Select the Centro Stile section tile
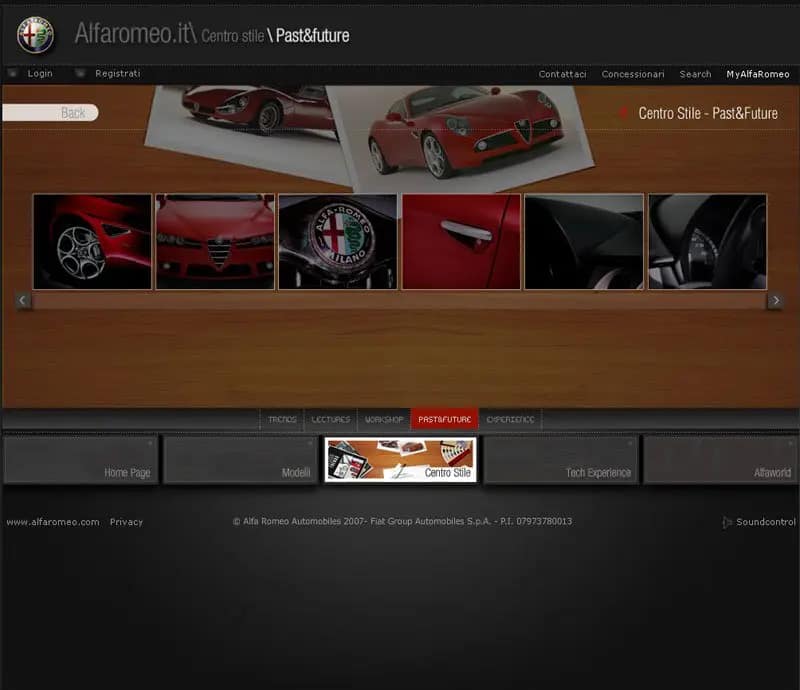Image resolution: width=800 pixels, height=690 pixels. [401, 459]
